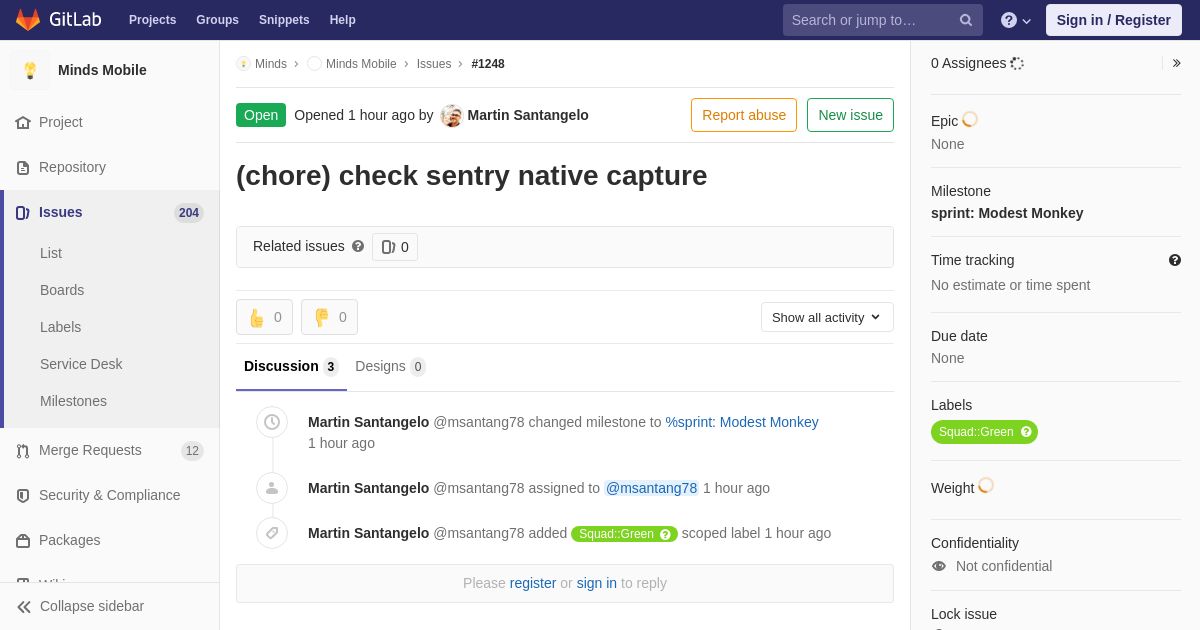Click the Minds Mobile project title

click(102, 70)
